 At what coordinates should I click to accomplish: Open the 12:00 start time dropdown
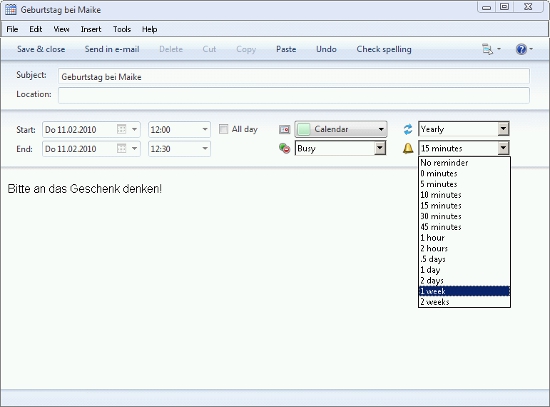pyautogui.click(x=205, y=129)
